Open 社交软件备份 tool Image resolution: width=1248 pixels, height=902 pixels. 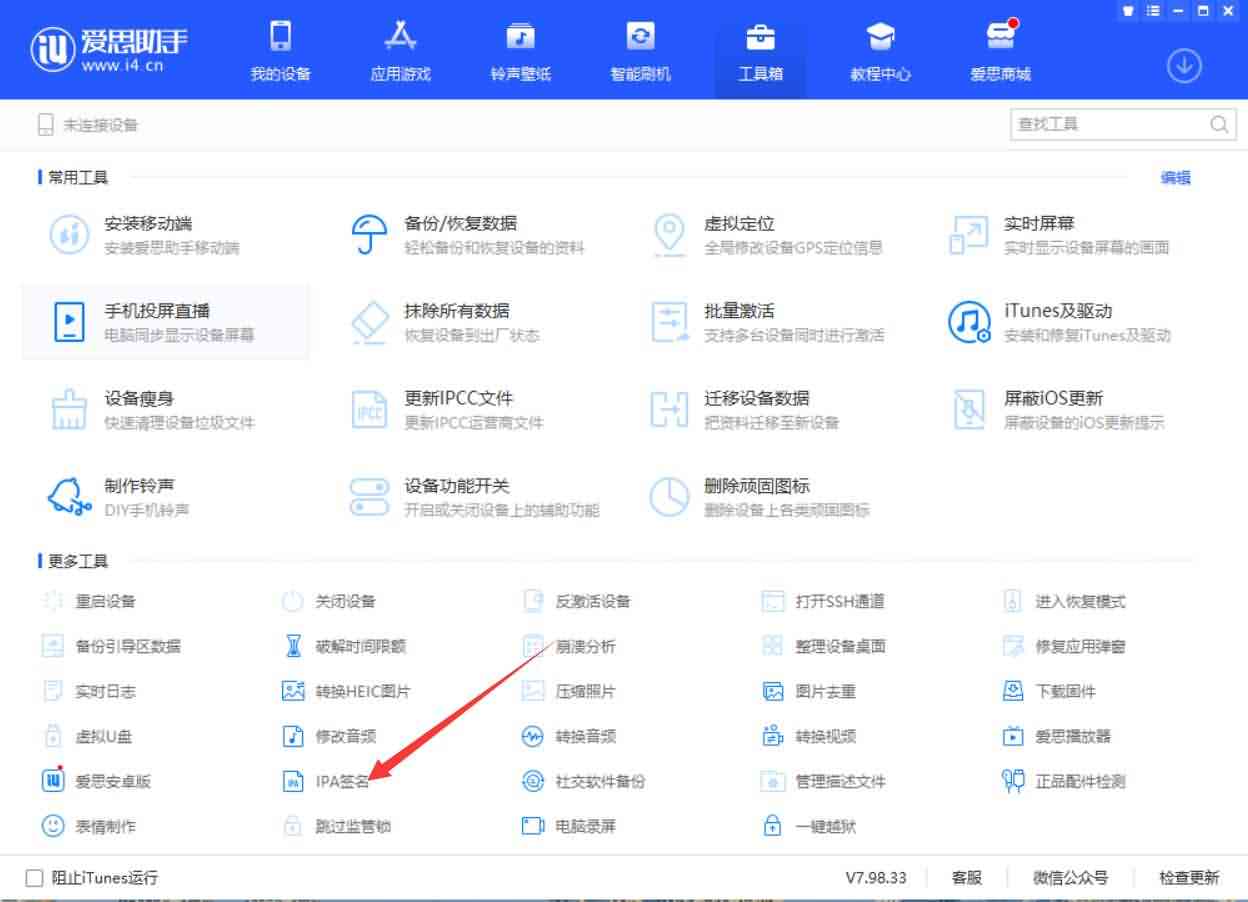[x=584, y=781]
